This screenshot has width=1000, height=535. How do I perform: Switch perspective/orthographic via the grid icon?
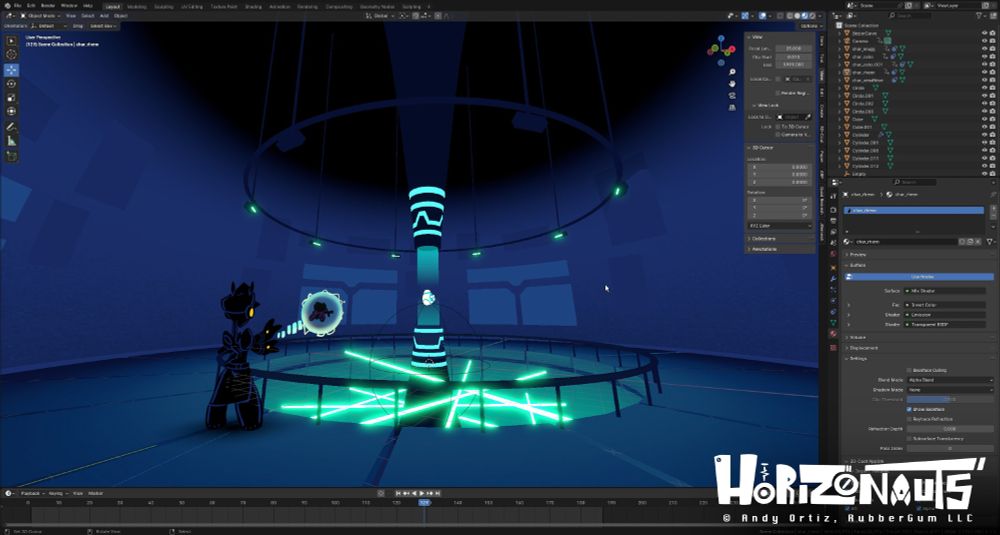(732, 106)
